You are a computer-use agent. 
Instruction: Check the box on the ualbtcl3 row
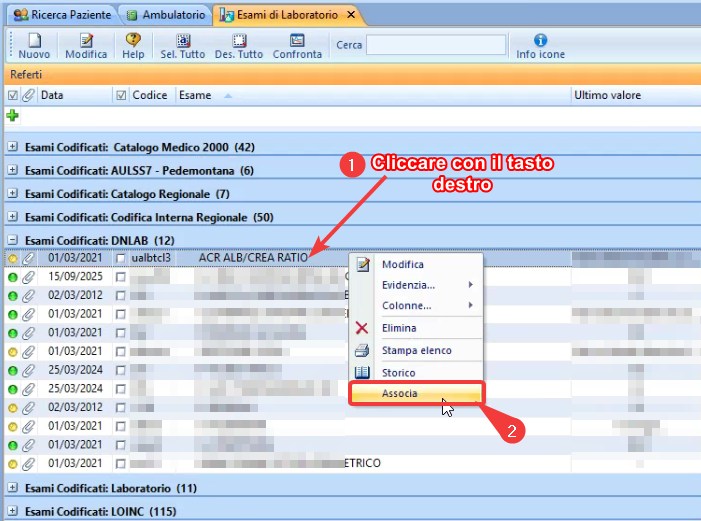pos(120,258)
